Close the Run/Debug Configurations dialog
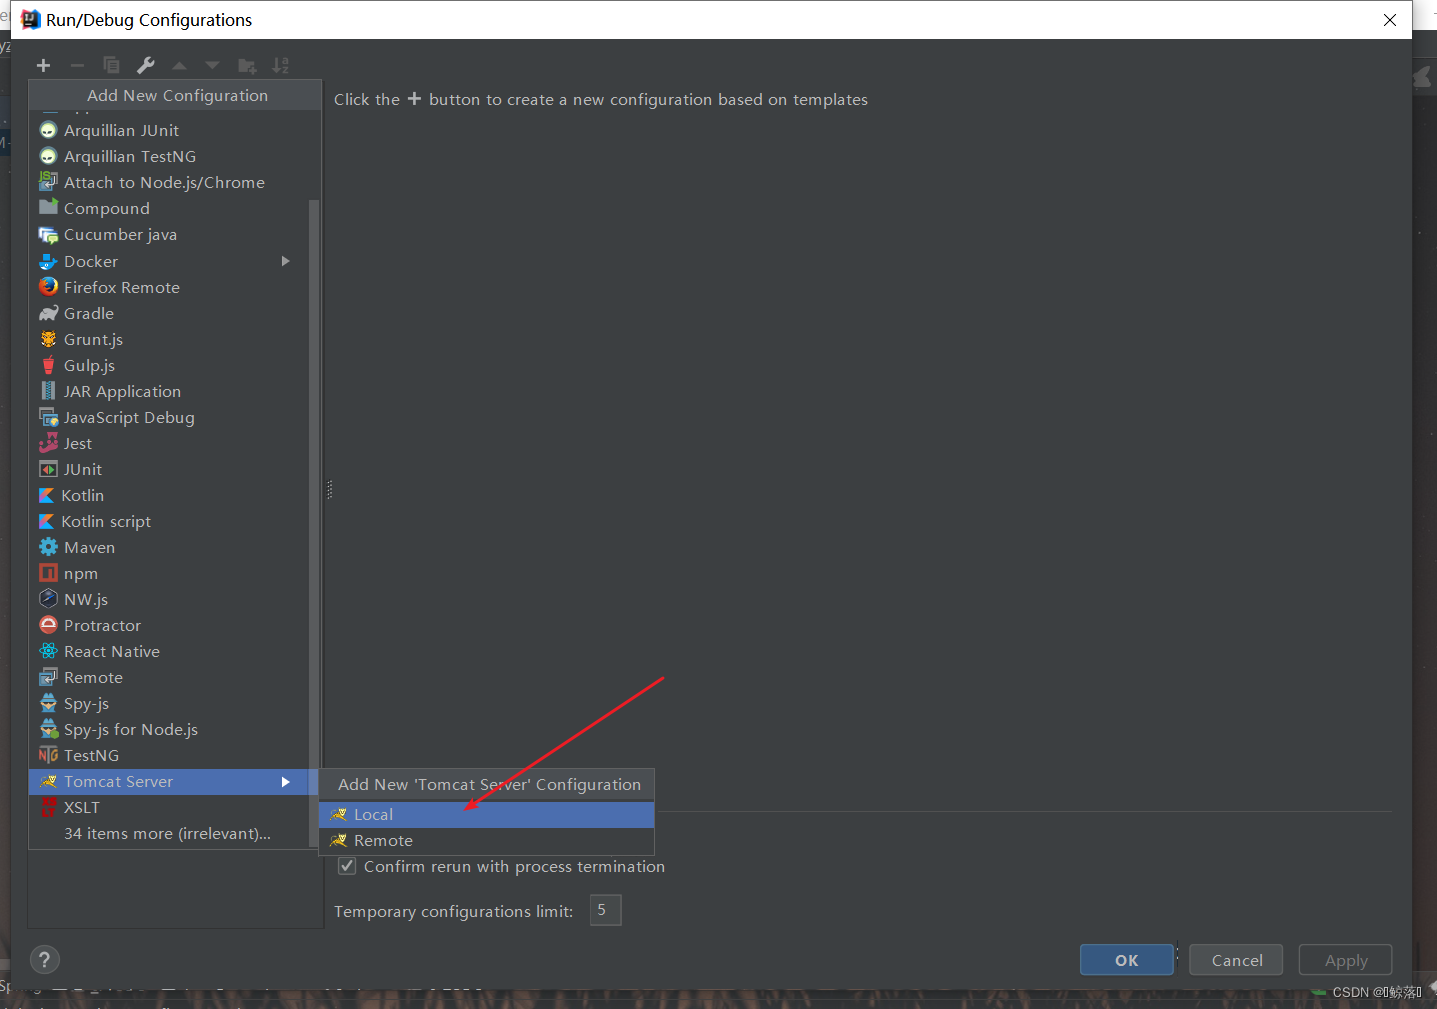The height and width of the screenshot is (1009, 1437). click(x=1389, y=20)
